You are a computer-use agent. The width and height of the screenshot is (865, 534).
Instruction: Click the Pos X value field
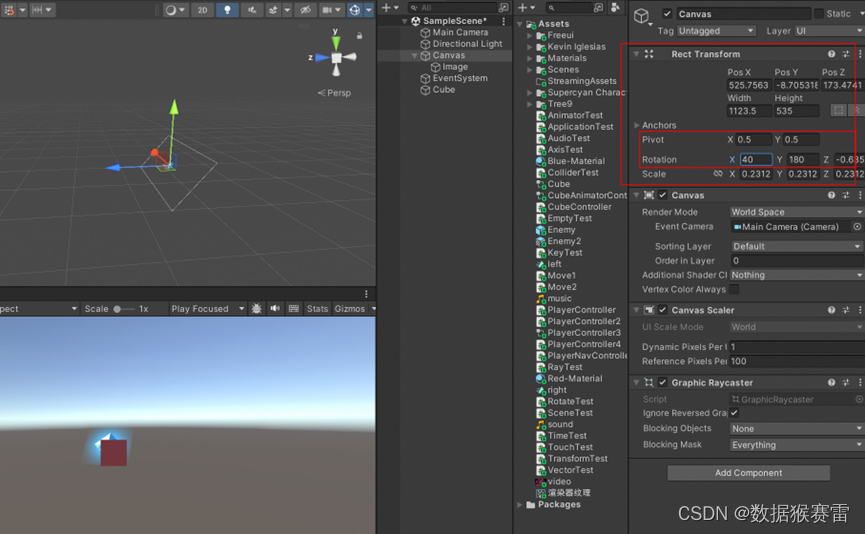pos(749,85)
